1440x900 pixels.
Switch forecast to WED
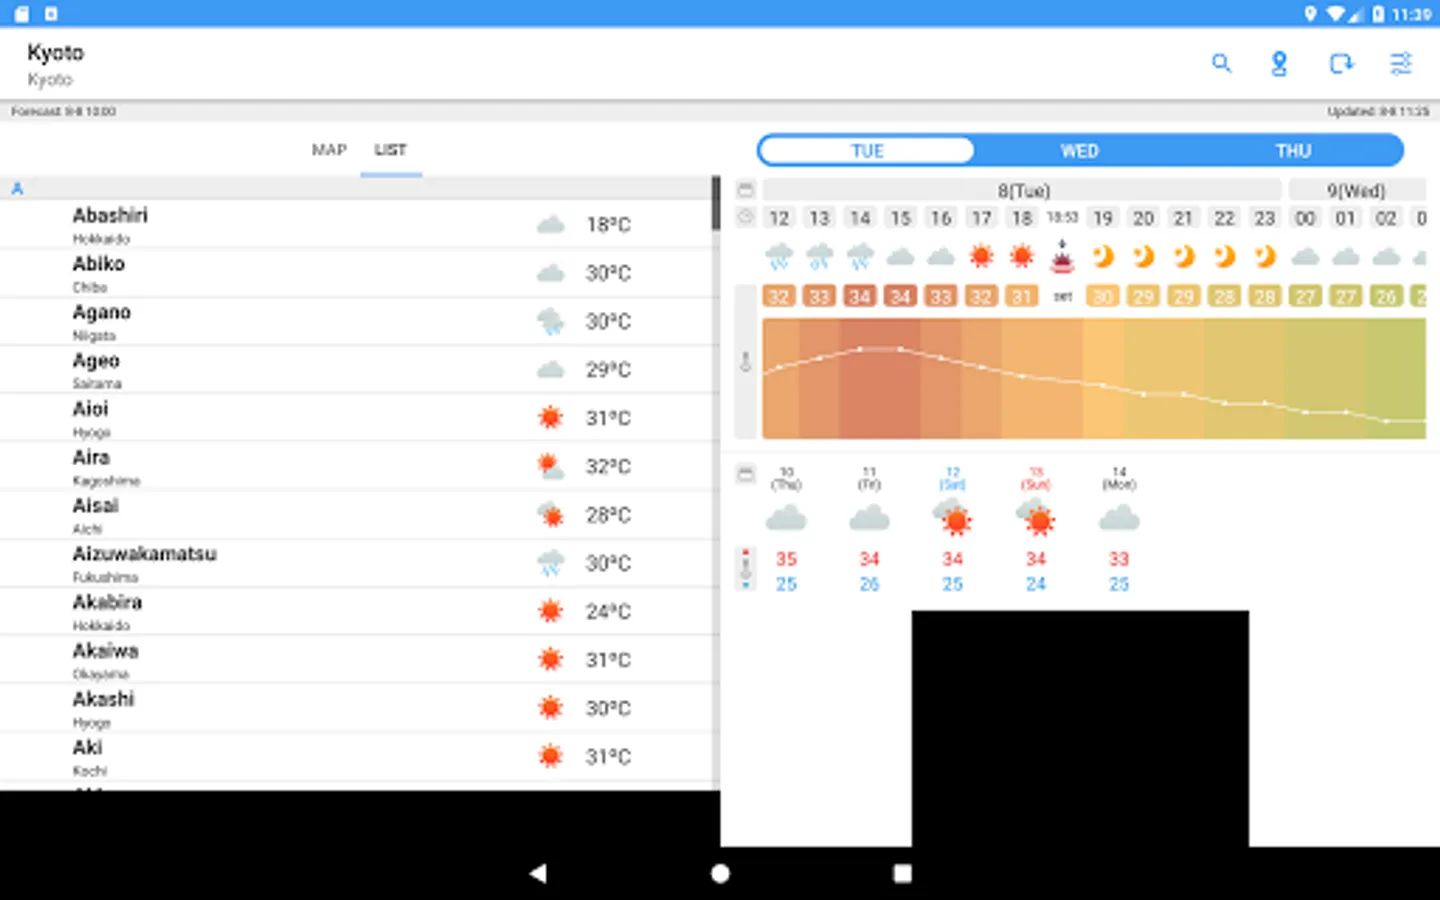1079,151
